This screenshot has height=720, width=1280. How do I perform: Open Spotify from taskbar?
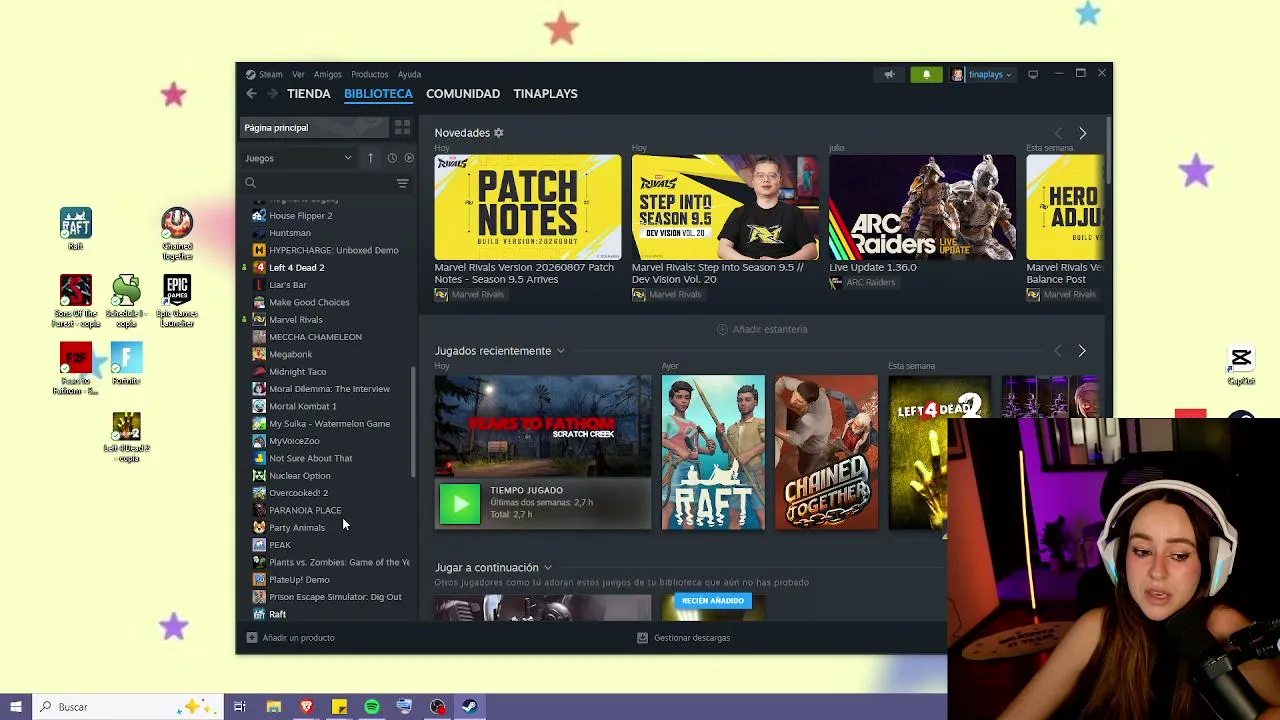(x=372, y=707)
